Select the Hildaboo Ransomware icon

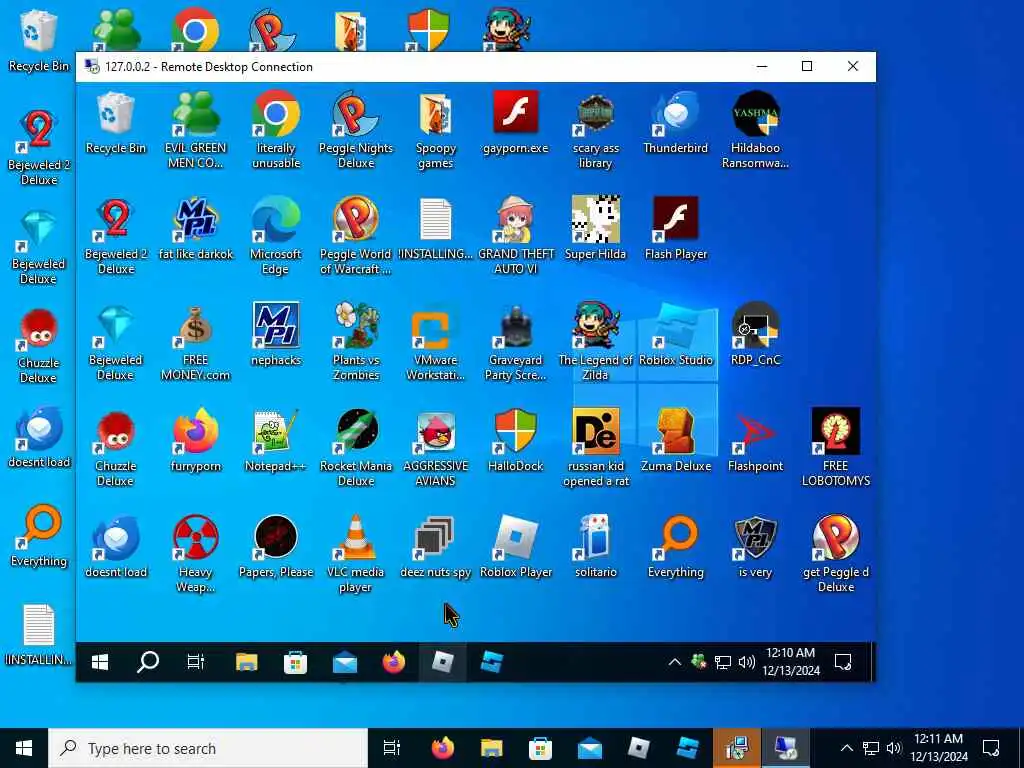pos(755,114)
